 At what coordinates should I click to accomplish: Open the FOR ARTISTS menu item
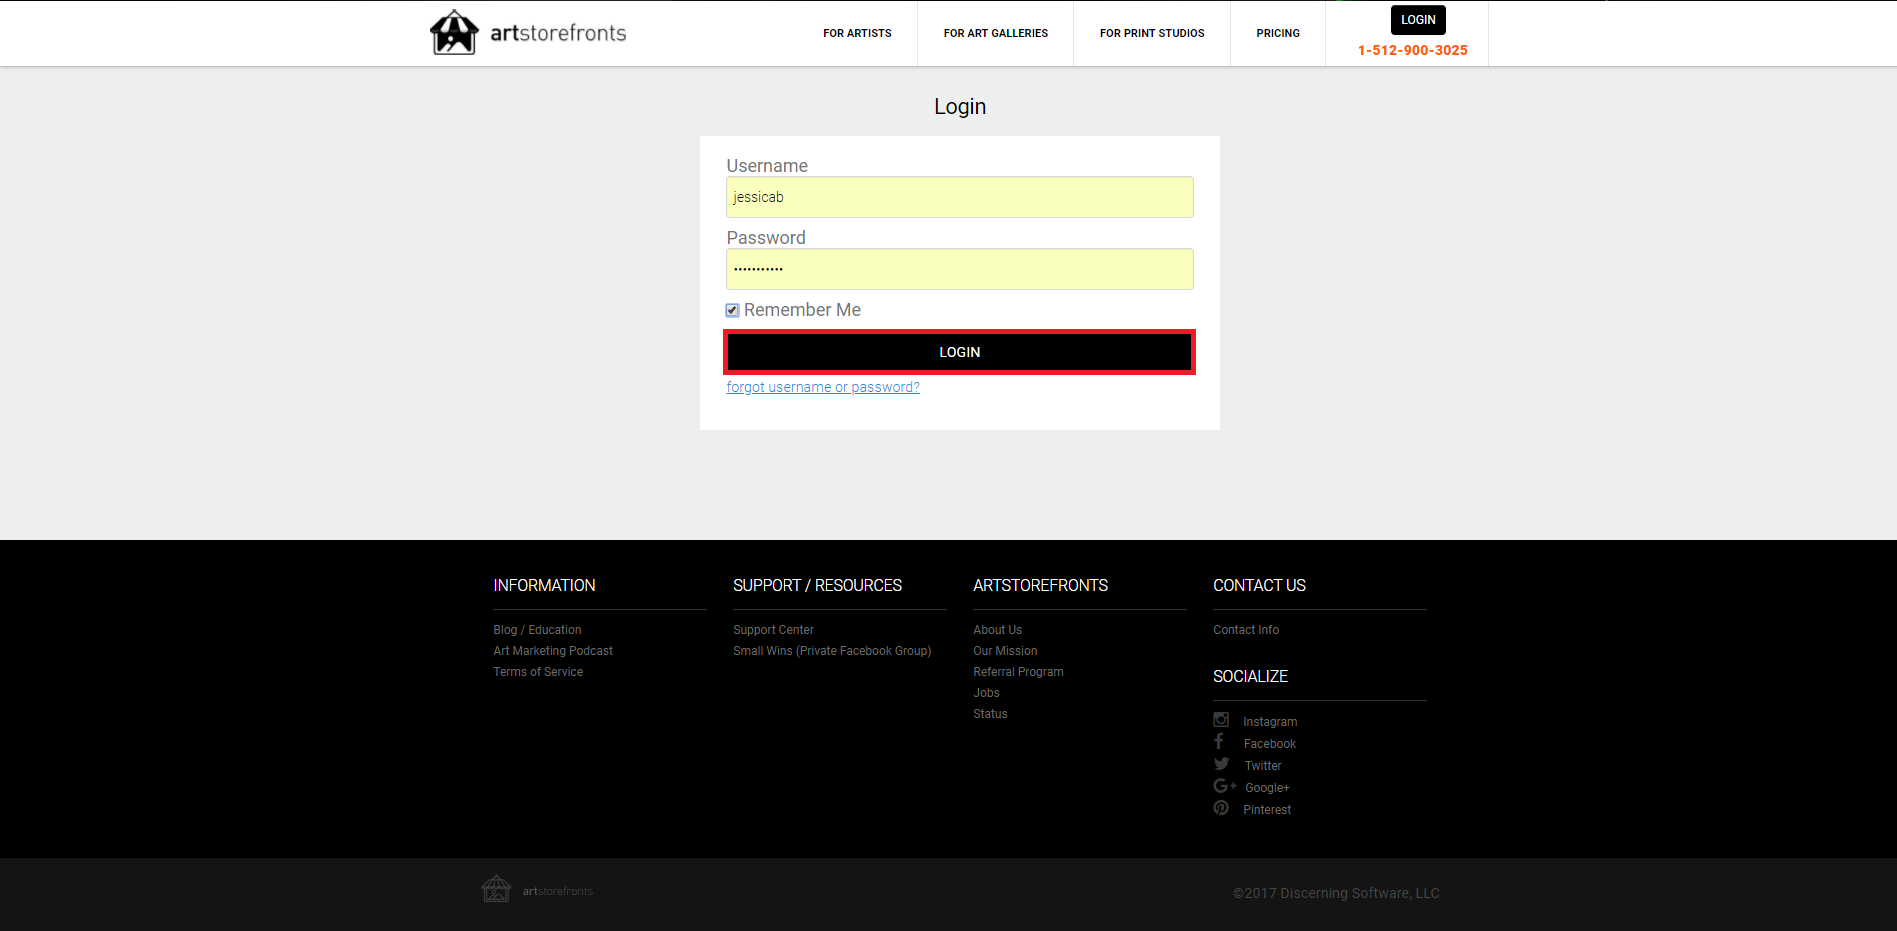coord(857,33)
